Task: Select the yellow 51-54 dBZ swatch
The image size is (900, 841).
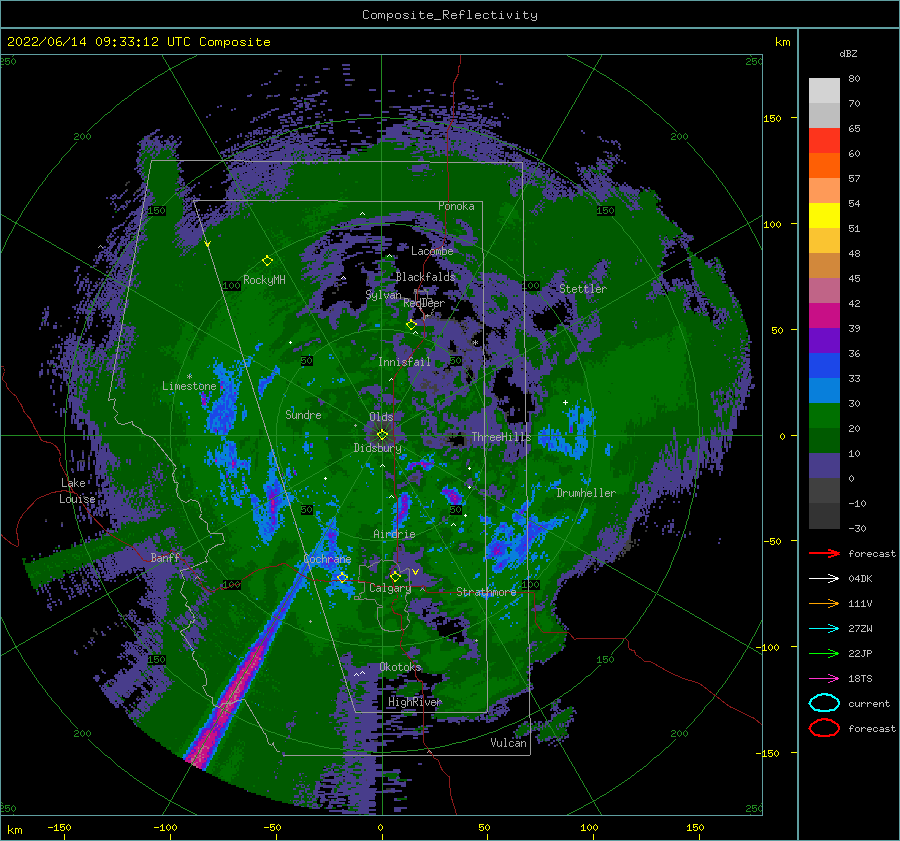Action: 824,216
